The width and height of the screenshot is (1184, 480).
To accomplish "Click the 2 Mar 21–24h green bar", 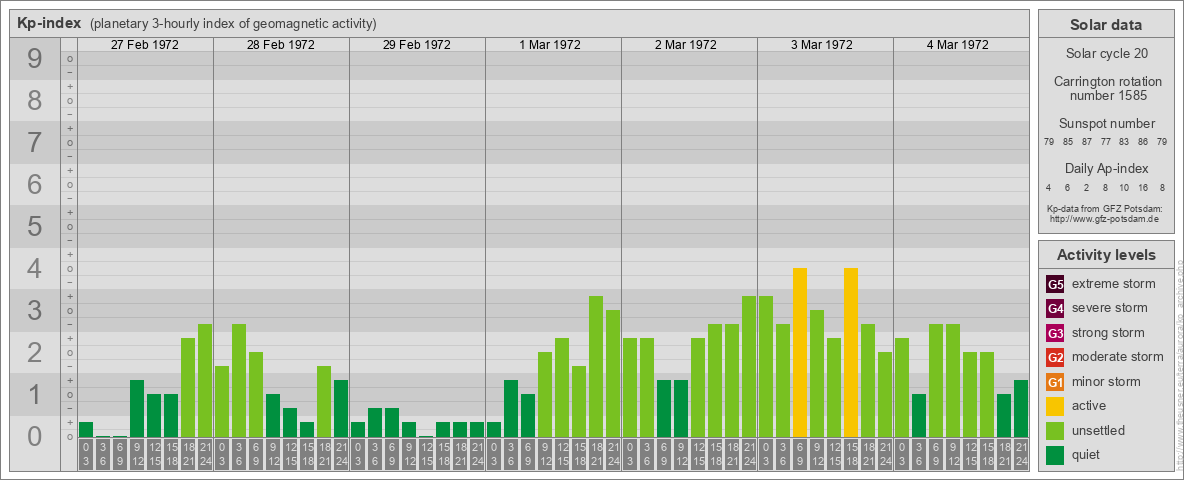I will [748, 366].
